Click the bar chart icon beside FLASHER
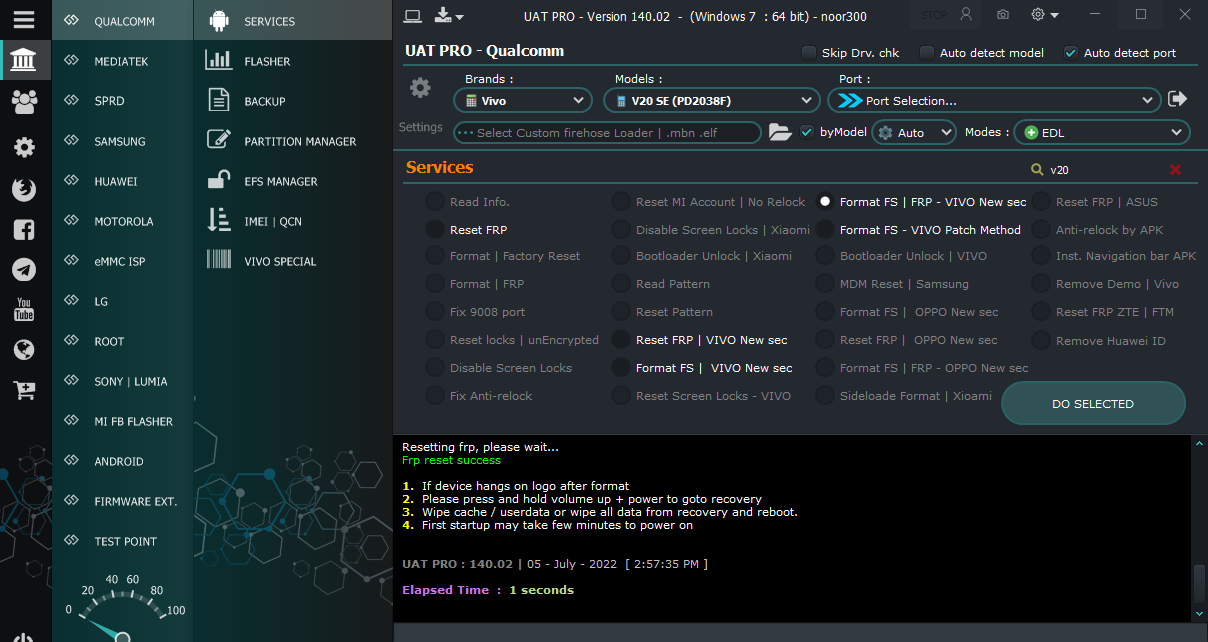Viewport: 1208px width, 642px height. tap(219, 61)
